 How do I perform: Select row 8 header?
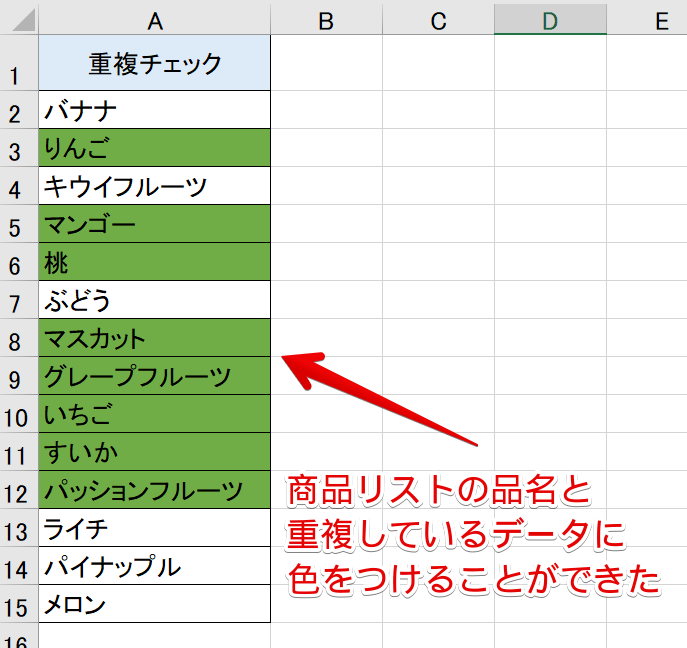point(18,340)
